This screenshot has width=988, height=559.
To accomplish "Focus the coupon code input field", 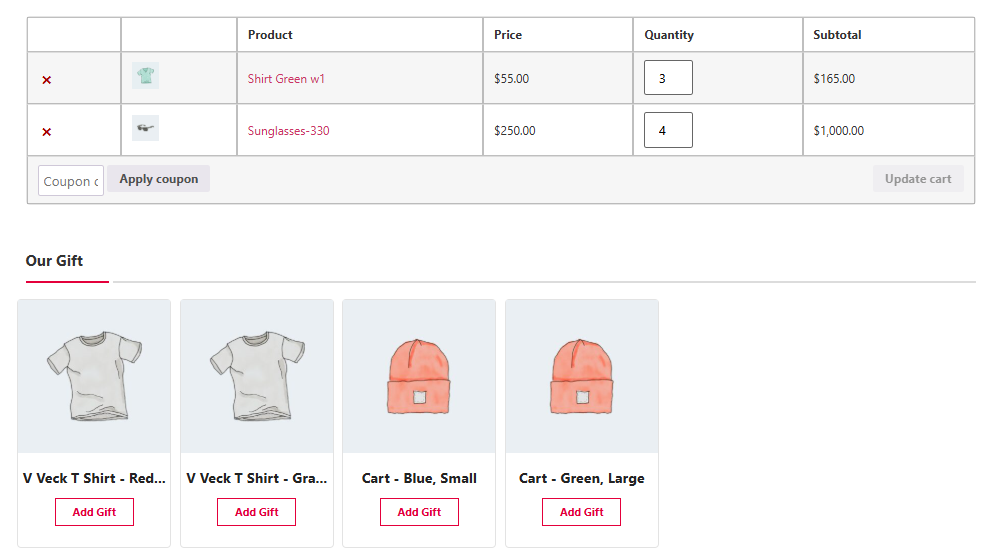I will pos(71,181).
